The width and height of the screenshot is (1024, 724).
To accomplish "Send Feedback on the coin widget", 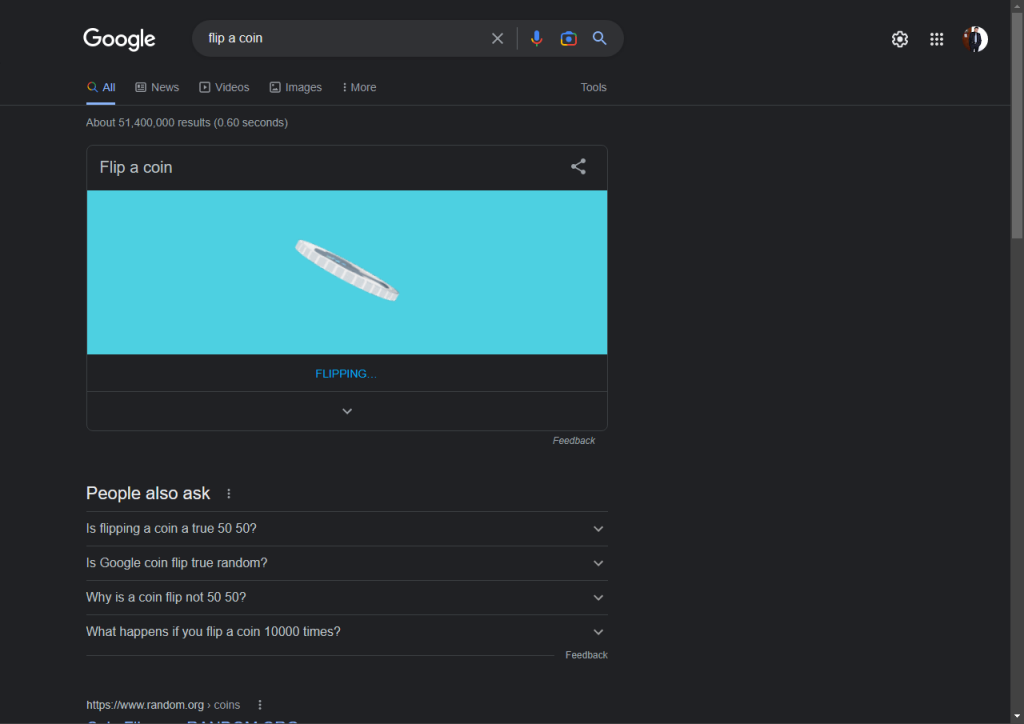I will click(573, 441).
